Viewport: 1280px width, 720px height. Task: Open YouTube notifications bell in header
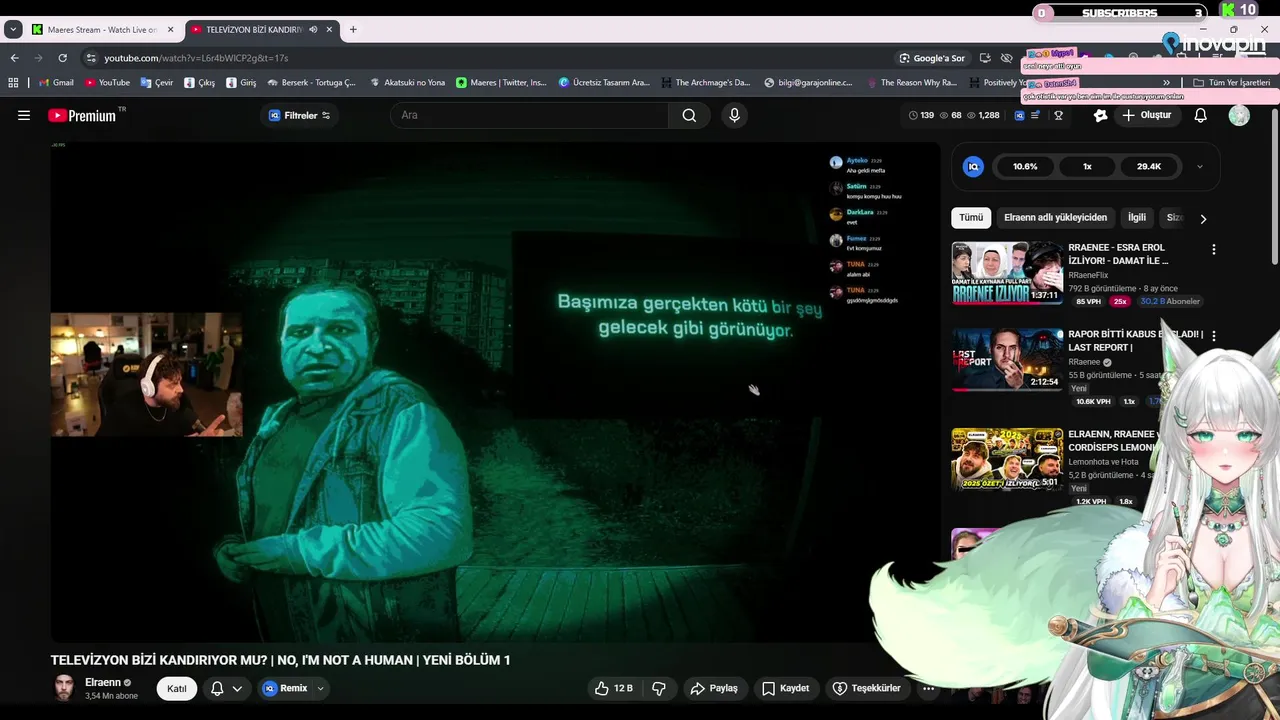click(1201, 115)
